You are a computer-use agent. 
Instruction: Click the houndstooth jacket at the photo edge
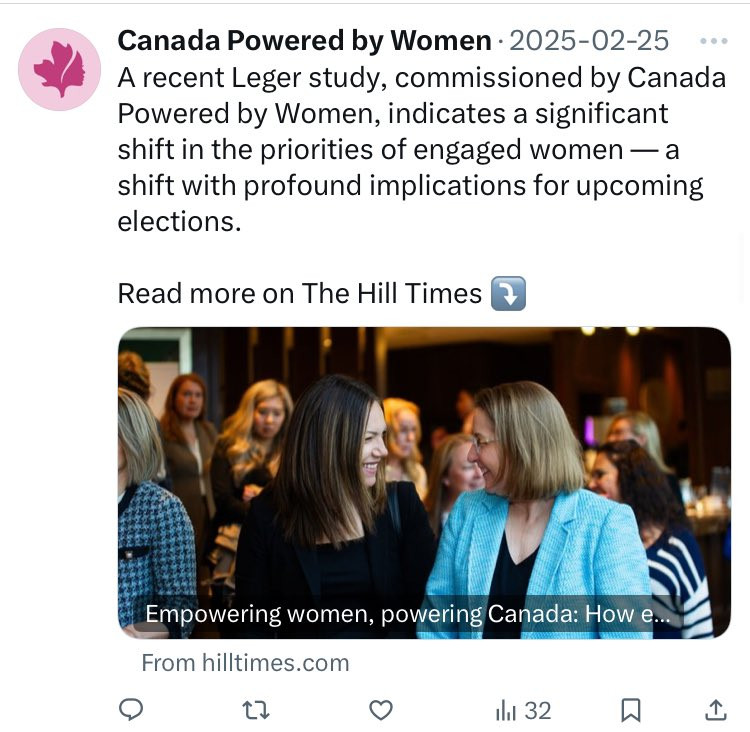click(150, 540)
